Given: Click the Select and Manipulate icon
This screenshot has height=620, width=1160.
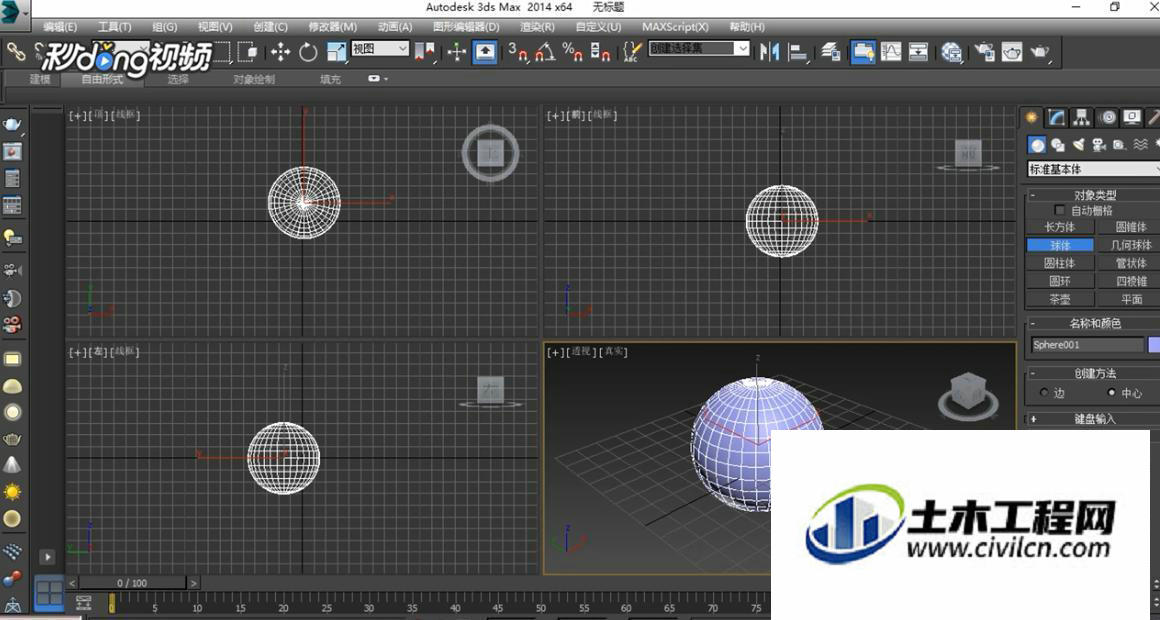Looking at the screenshot, I should 456,52.
